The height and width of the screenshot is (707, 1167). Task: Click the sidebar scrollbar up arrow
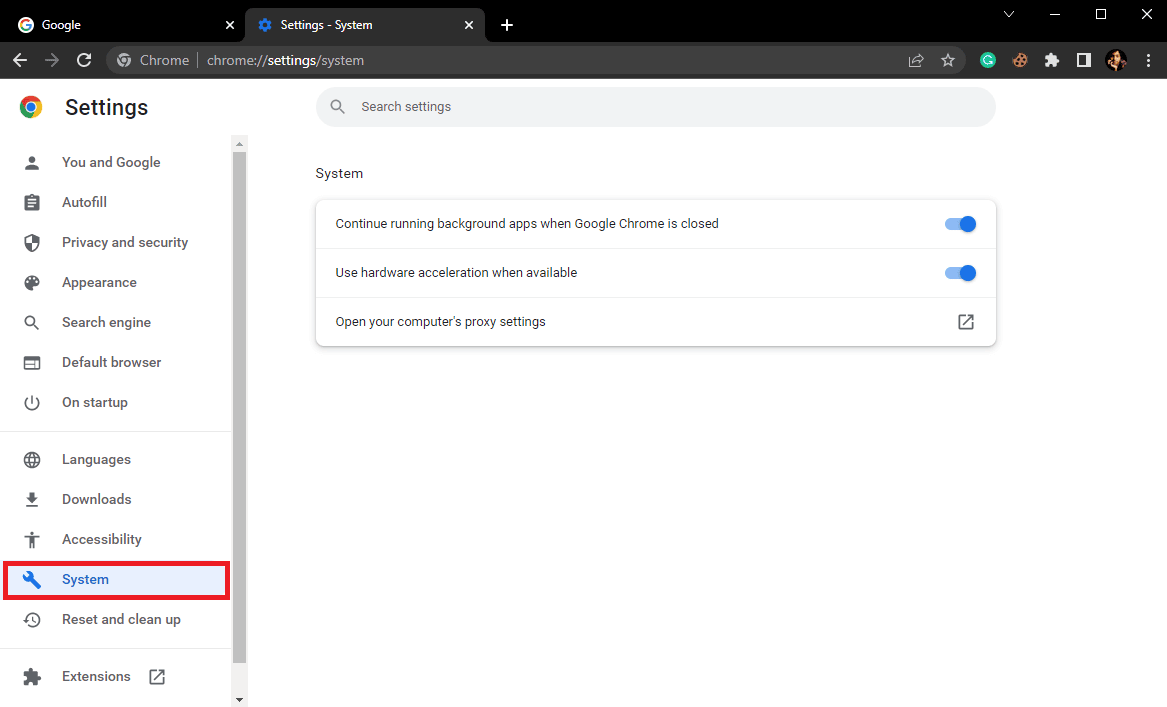point(240,144)
